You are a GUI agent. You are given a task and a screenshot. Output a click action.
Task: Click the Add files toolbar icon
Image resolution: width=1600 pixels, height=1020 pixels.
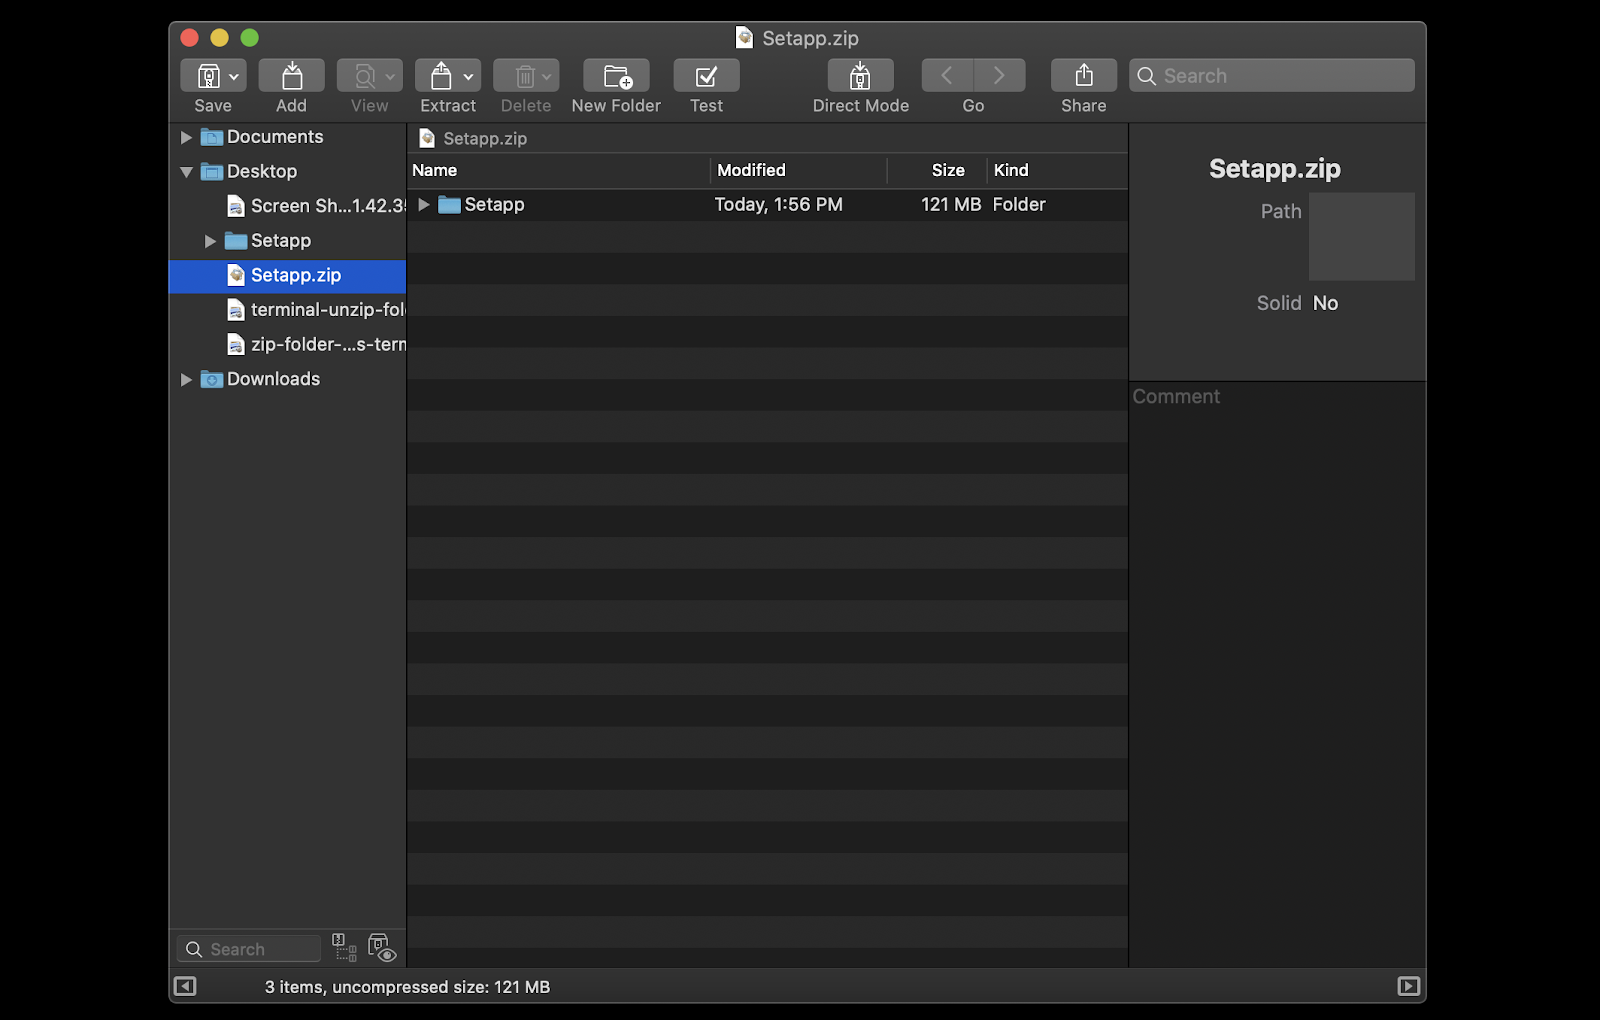click(x=291, y=76)
